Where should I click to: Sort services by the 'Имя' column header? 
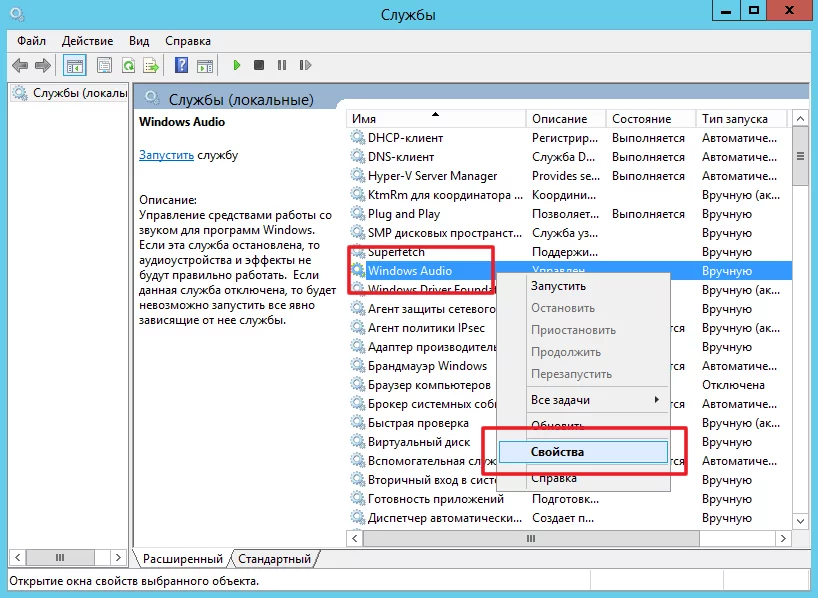pyautogui.click(x=434, y=119)
